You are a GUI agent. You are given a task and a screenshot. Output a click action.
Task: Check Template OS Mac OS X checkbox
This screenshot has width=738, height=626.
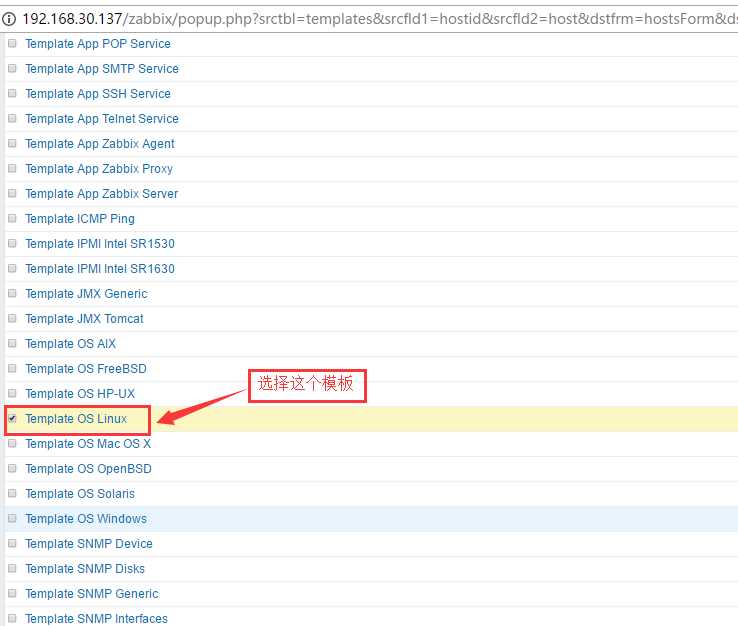[x=12, y=443]
